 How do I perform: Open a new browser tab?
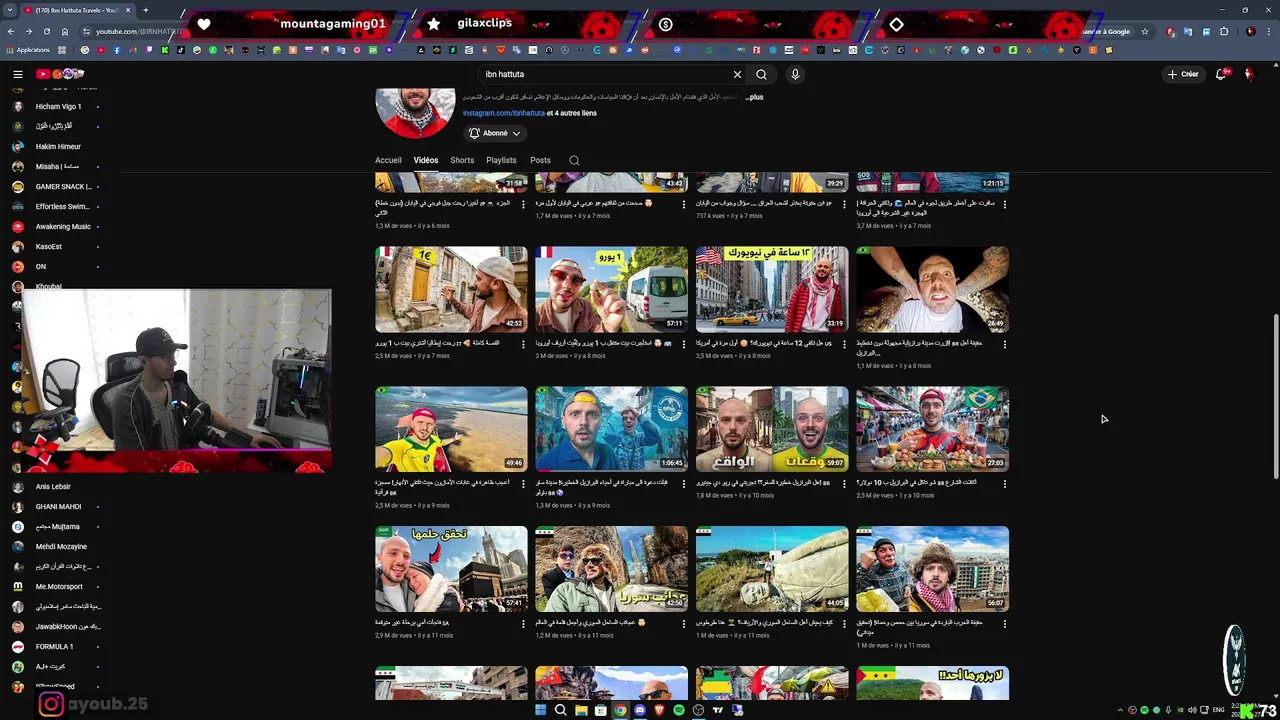[145, 10]
